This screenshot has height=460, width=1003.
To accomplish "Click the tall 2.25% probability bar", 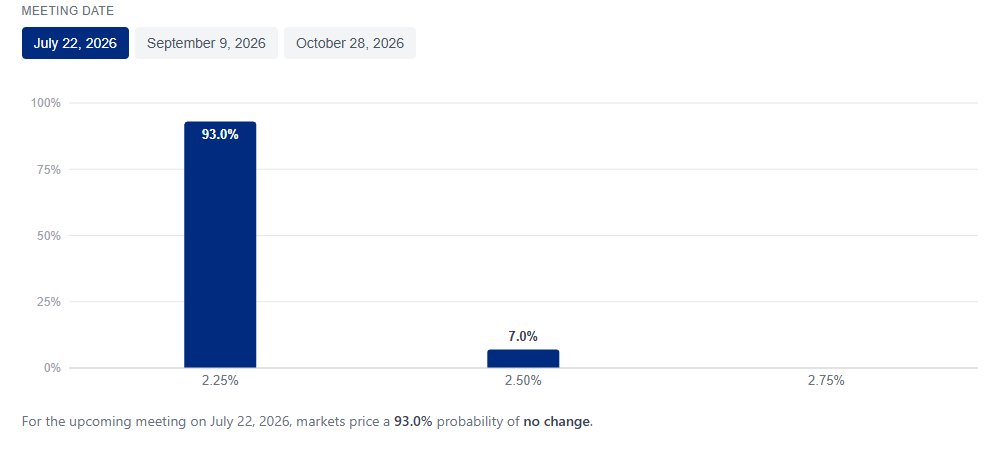I will [x=220, y=244].
